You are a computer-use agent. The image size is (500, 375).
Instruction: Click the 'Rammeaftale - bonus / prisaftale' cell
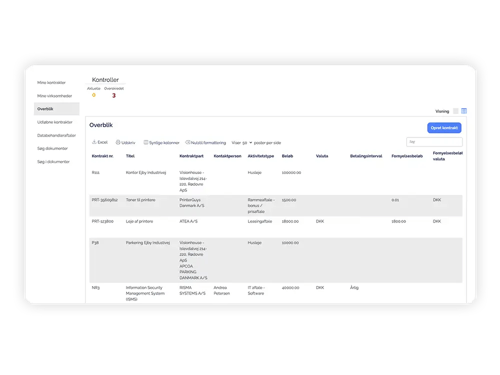pyautogui.click(x=261, y=206)
